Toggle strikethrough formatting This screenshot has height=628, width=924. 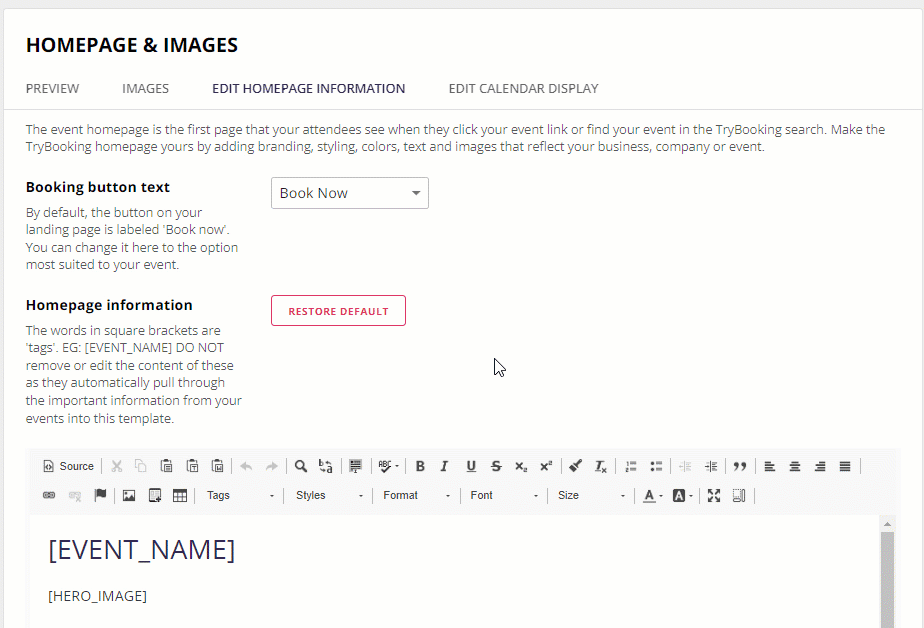496,466
